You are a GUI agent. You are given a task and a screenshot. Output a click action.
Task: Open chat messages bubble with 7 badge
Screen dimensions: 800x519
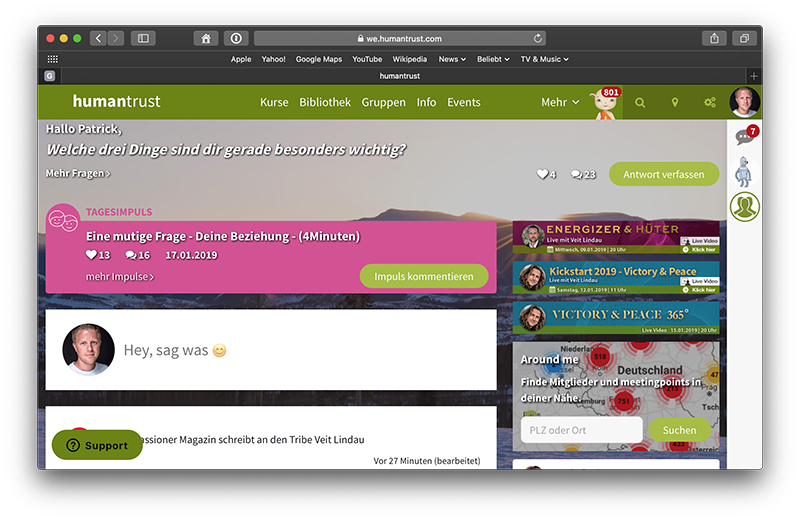(x=746, y=135)
